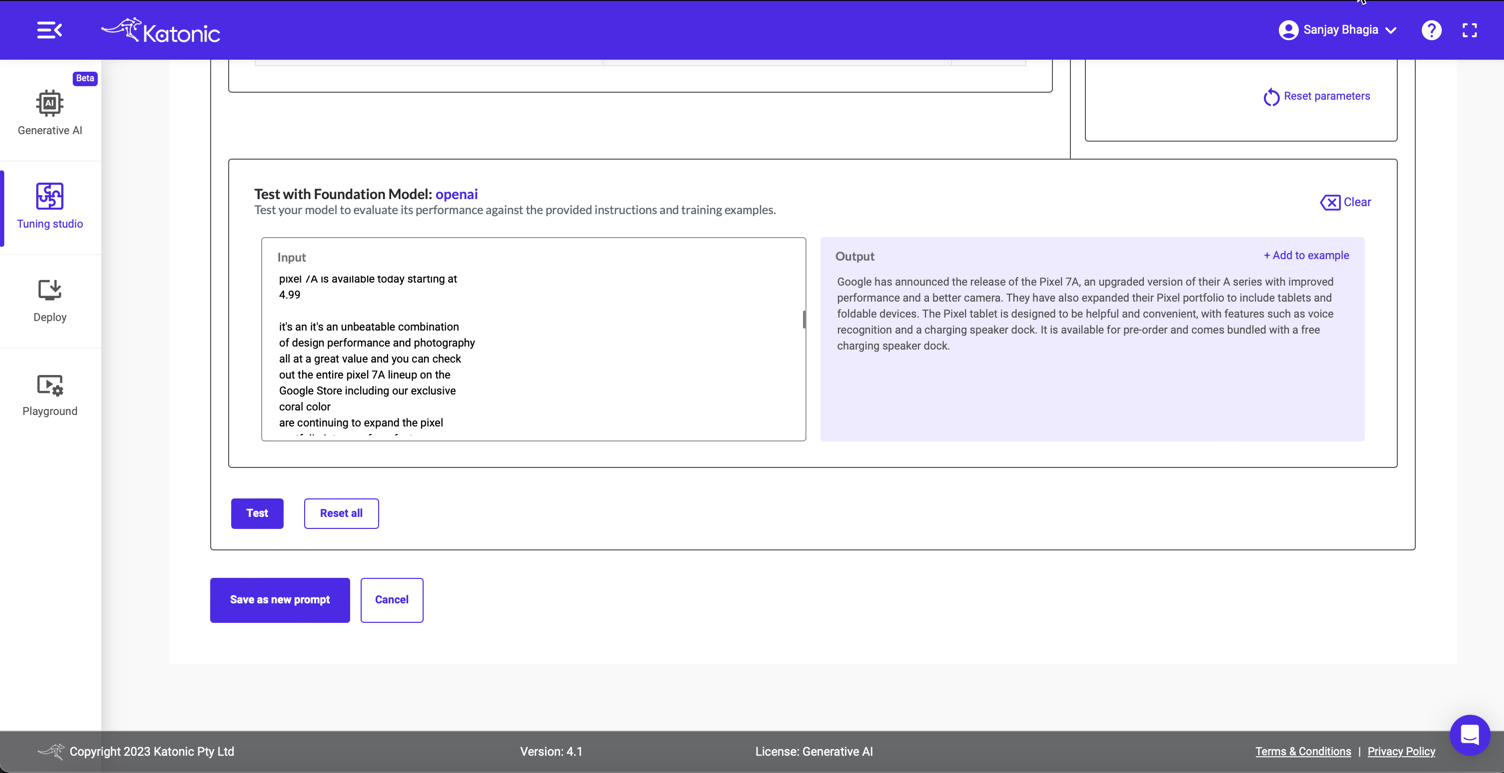The height and width of the screenshot is (773, 1504).
Task: Click Reset parameters link
Action: pos(1327,96)
